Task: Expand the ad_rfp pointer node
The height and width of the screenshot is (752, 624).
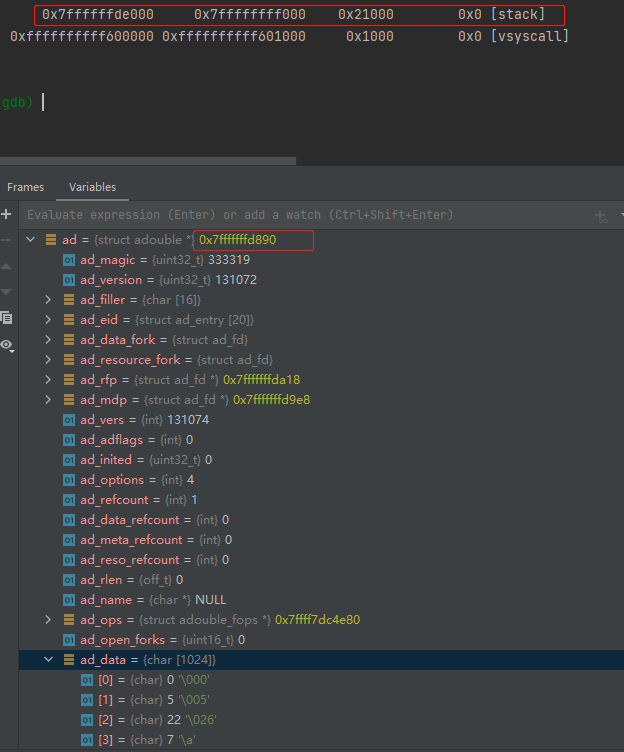Action: click(x=48, y=380)
